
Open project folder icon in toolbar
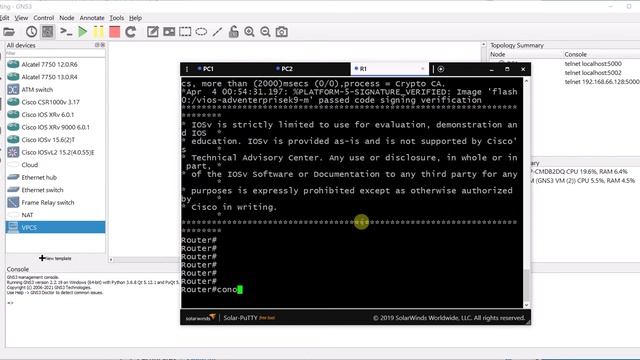point(9,32)
